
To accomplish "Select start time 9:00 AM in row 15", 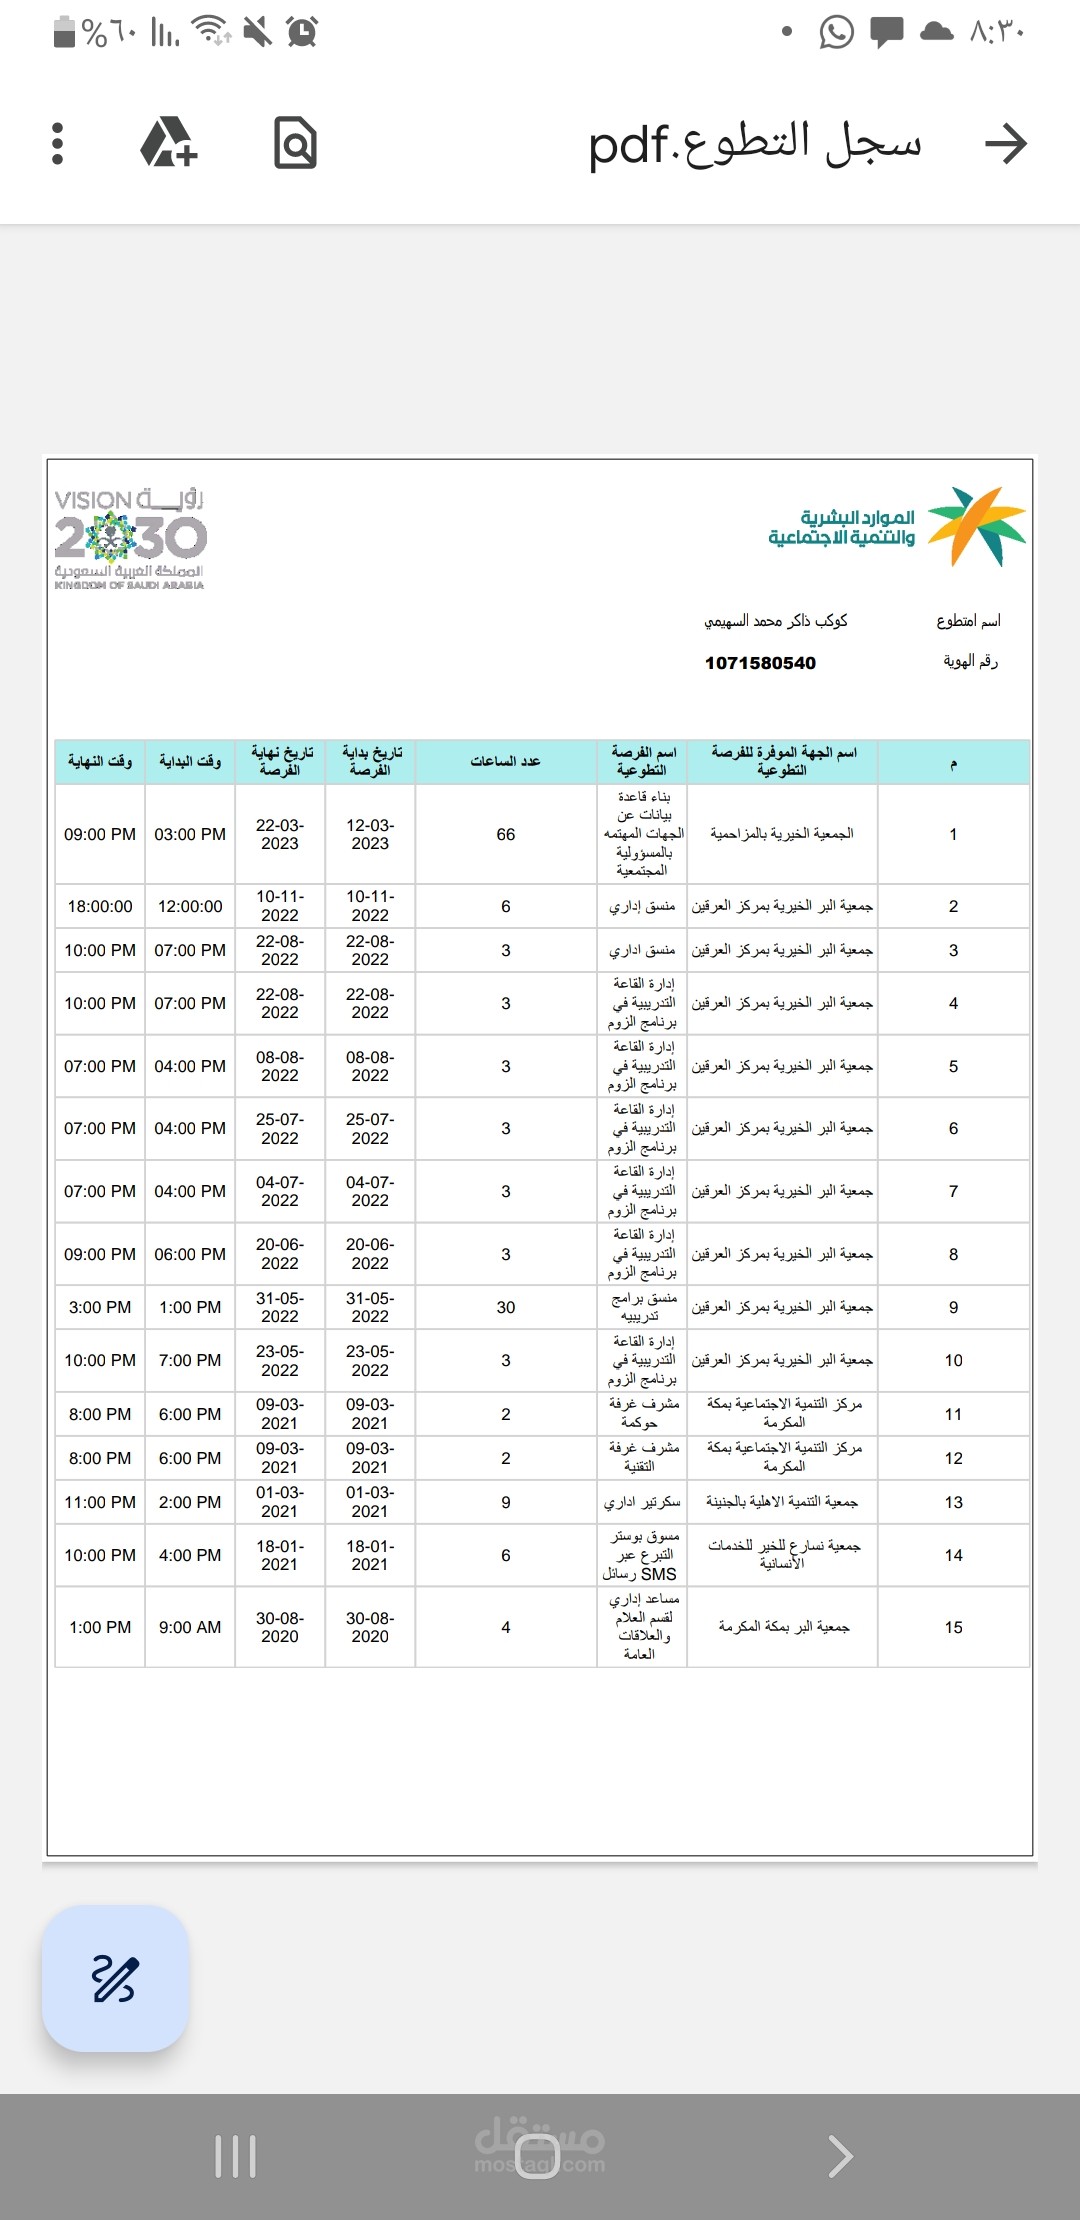I will (x=190, y=1627).
